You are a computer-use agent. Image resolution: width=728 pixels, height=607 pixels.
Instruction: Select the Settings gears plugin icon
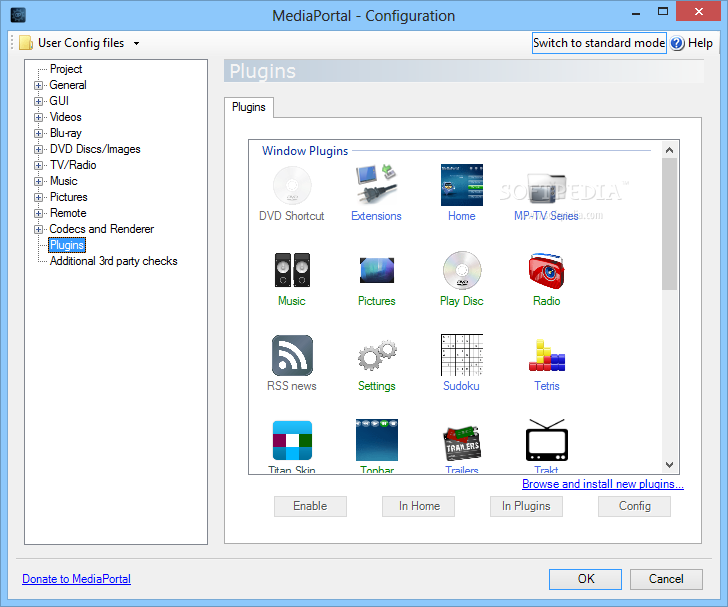[377, 355]
